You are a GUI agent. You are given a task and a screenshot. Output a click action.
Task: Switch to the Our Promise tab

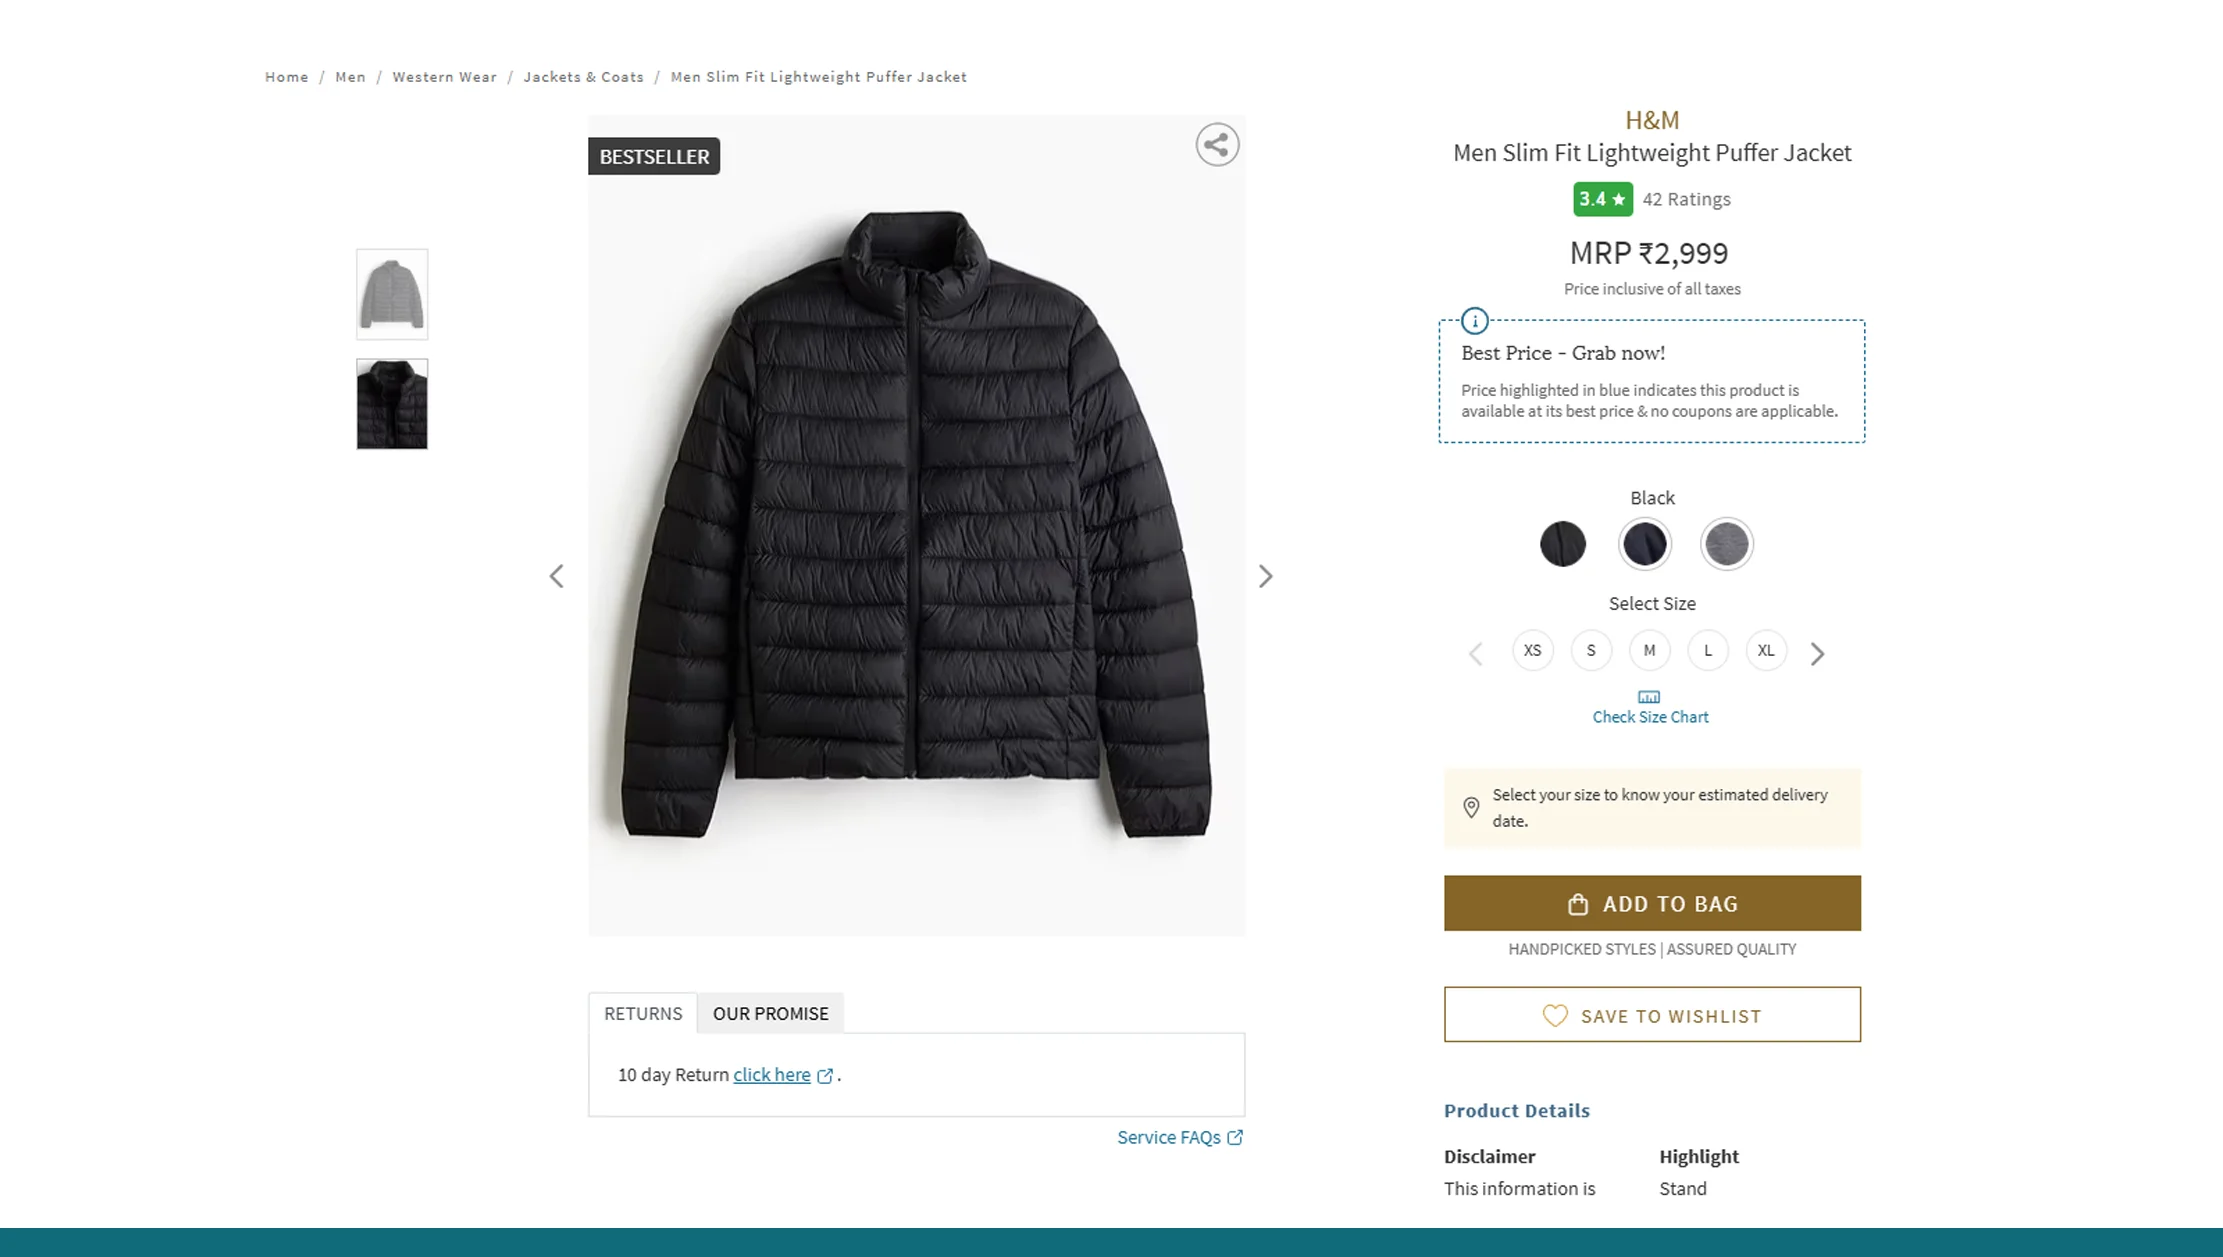pyautogui.click(x=770, y=1013)
